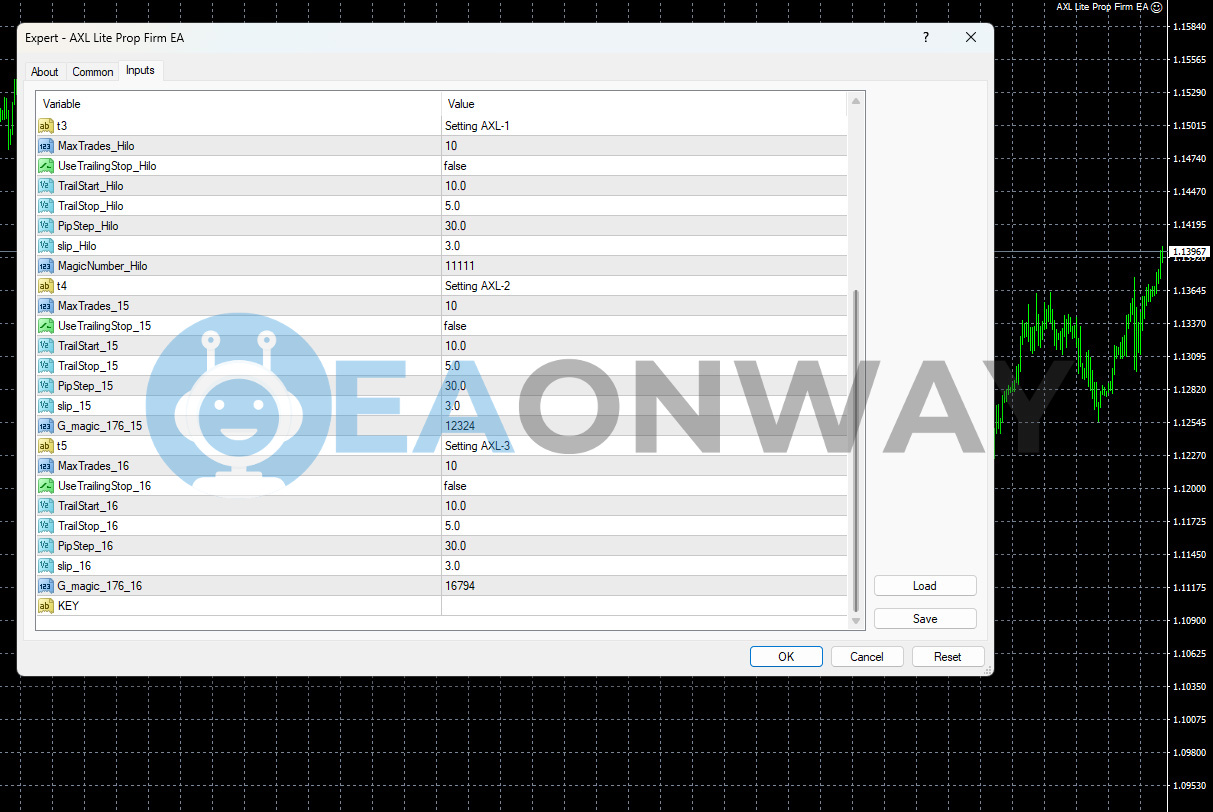
Task: Click the current price label 1.13967 on chart
Action: (1189, 251)
